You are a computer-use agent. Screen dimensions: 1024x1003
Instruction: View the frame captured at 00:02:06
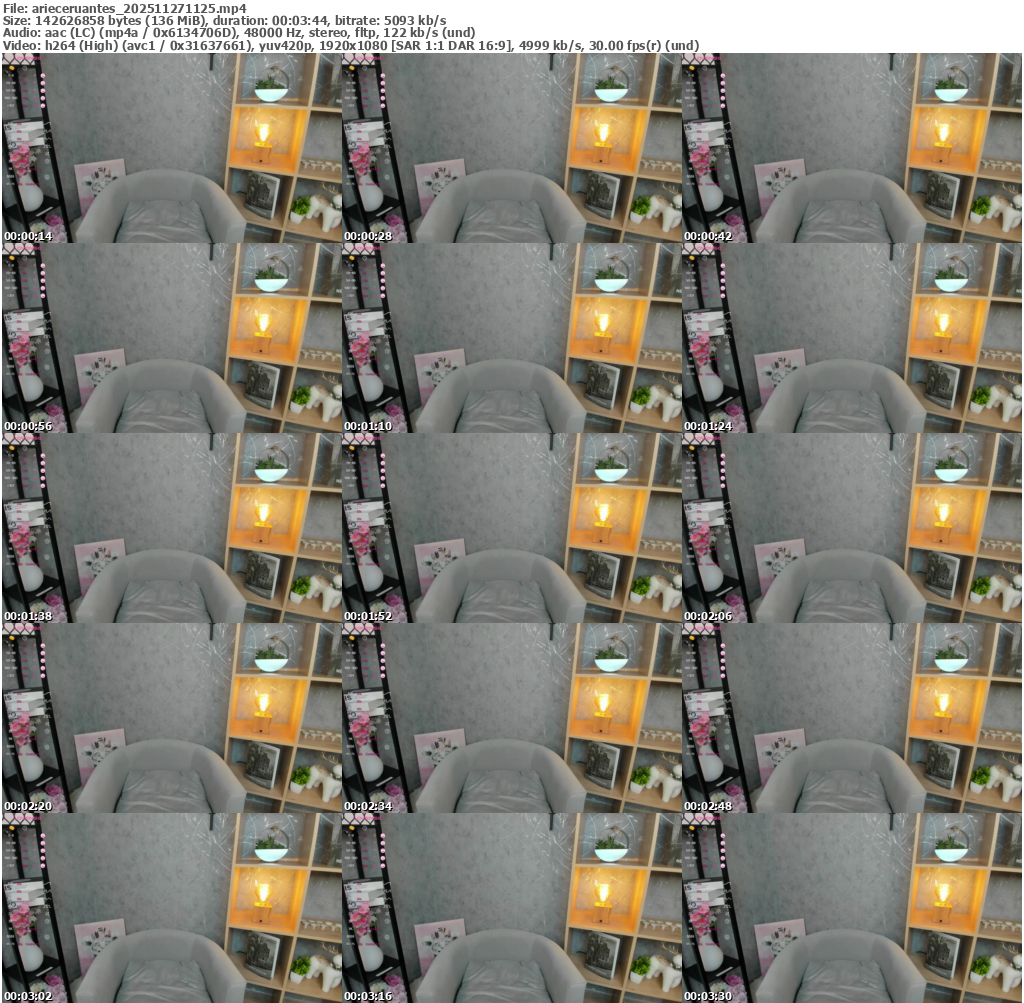[852, 528]
